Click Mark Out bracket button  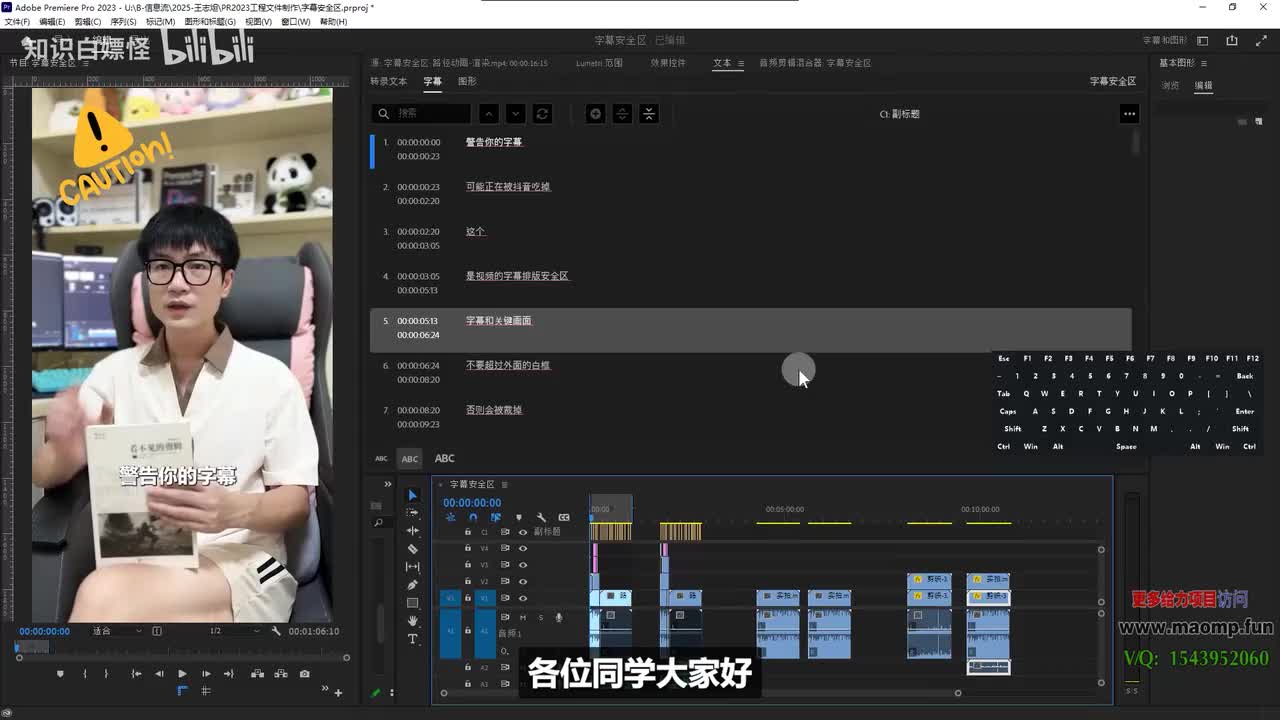click(106, 673)
